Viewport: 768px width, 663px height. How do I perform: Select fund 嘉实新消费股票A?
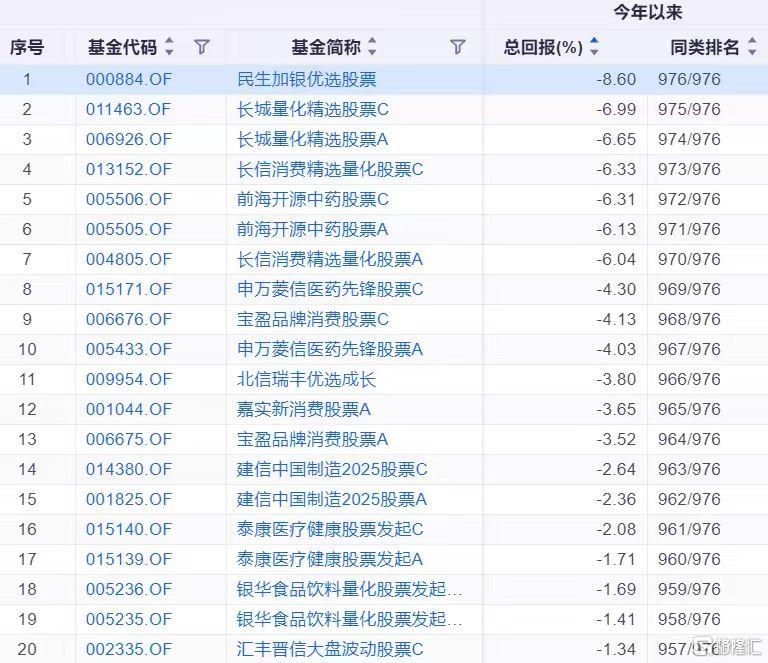(304, 410)
